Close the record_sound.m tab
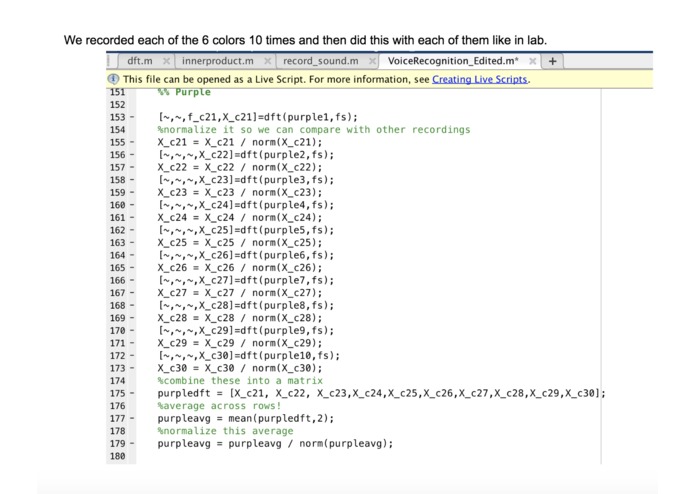The width and height of the screenshot is (695, 494). pos(372,61)
